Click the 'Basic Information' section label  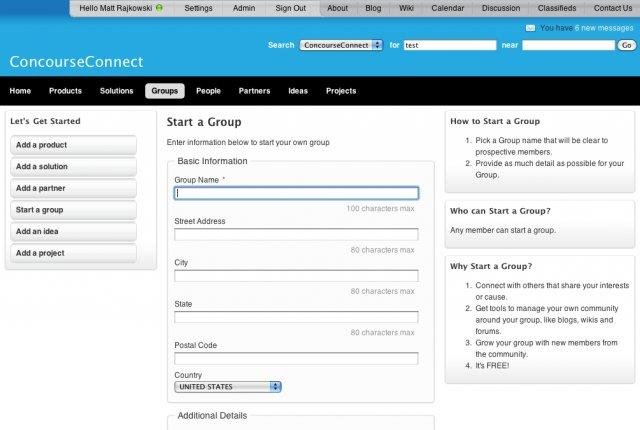[x=212, y=161]
